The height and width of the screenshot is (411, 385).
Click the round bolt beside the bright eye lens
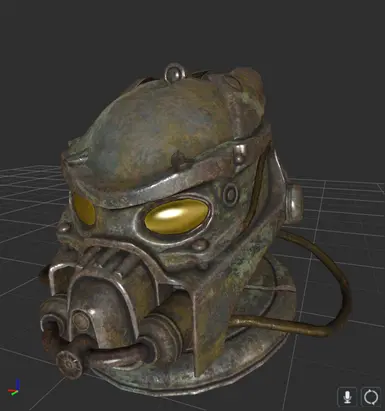[x=230, y=194]
